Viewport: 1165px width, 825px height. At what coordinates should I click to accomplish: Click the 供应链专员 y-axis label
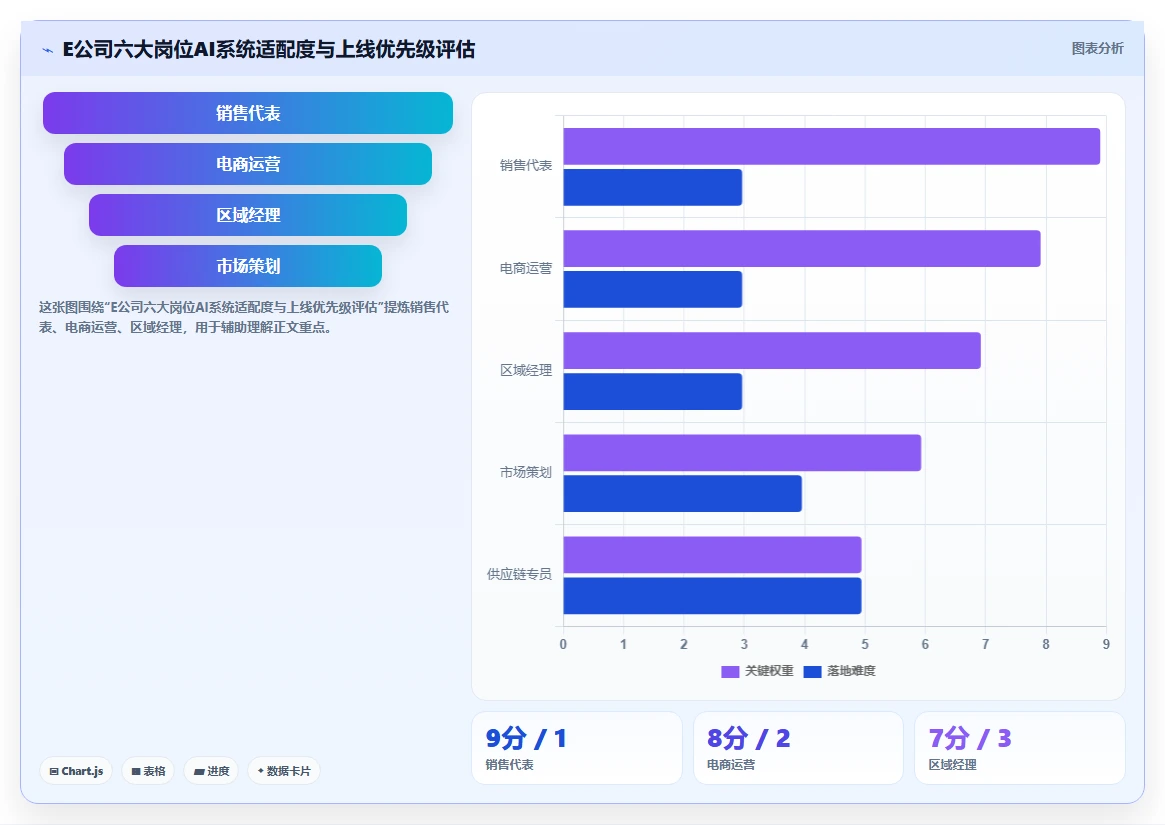pyautogui.click(x=519, y=574)
